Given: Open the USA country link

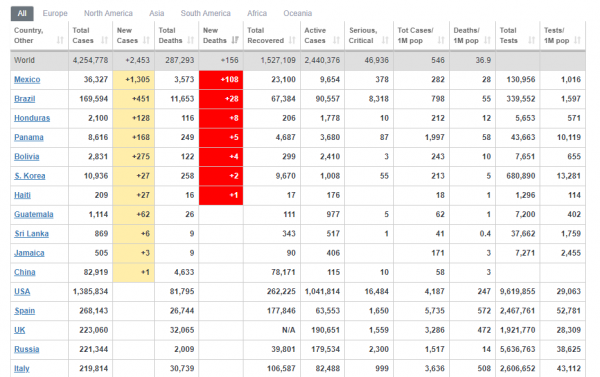Looking at the screenshot, I should (22, 292).
